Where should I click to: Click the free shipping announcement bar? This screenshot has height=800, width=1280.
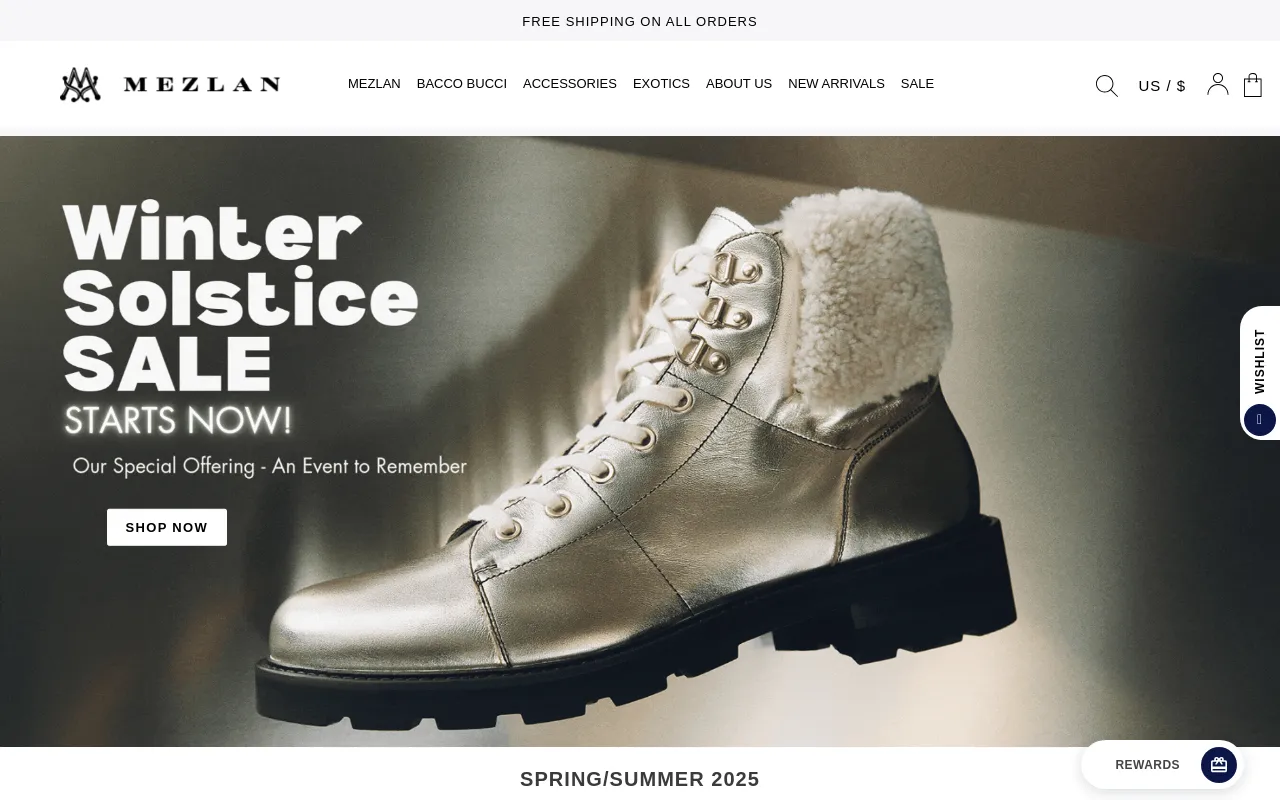pos(640,21)
